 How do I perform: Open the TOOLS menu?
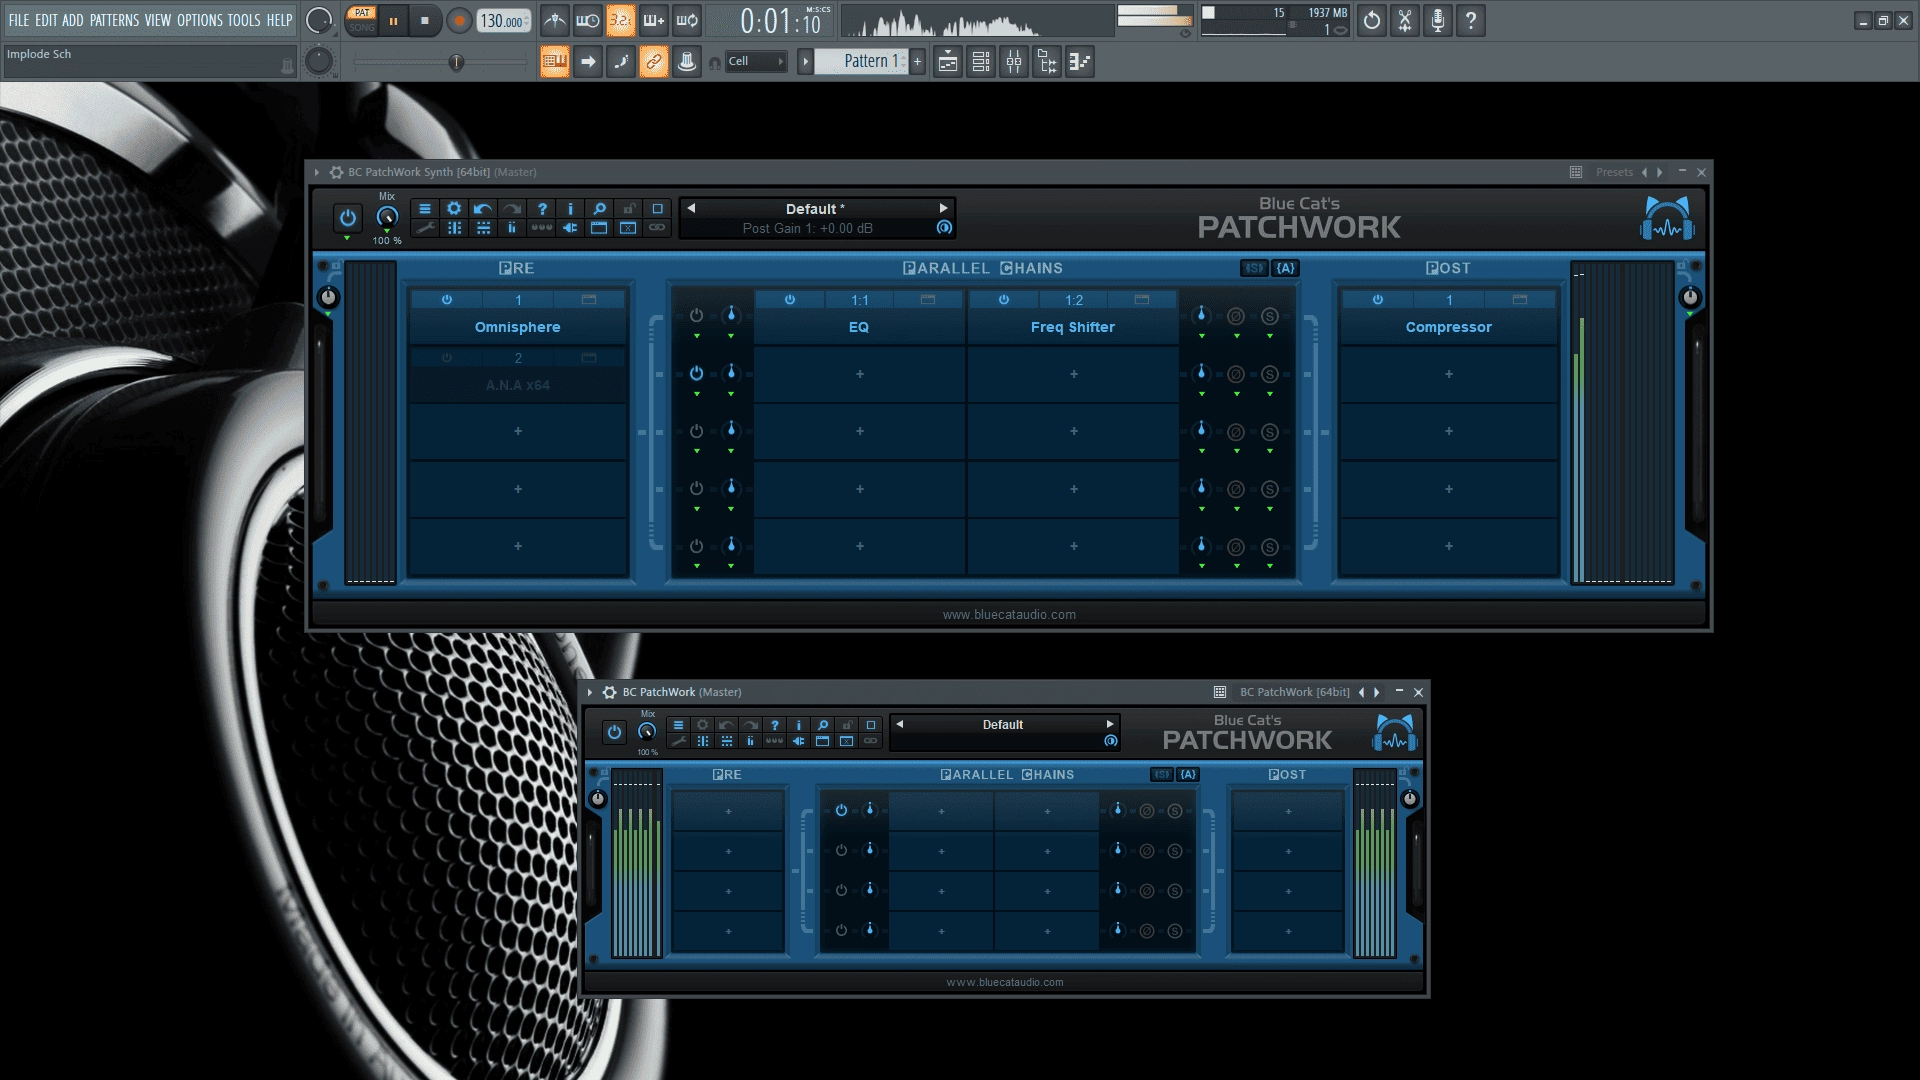pyautogui.click(x=244, y=20)
